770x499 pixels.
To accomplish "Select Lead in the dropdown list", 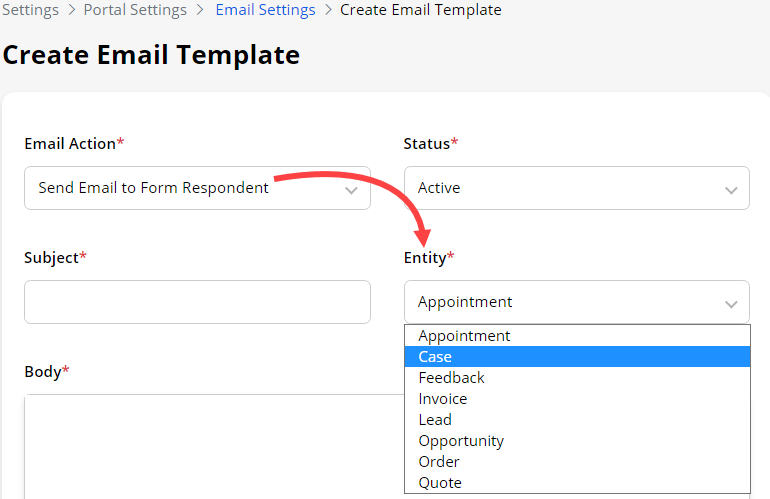I will [435, 420].
